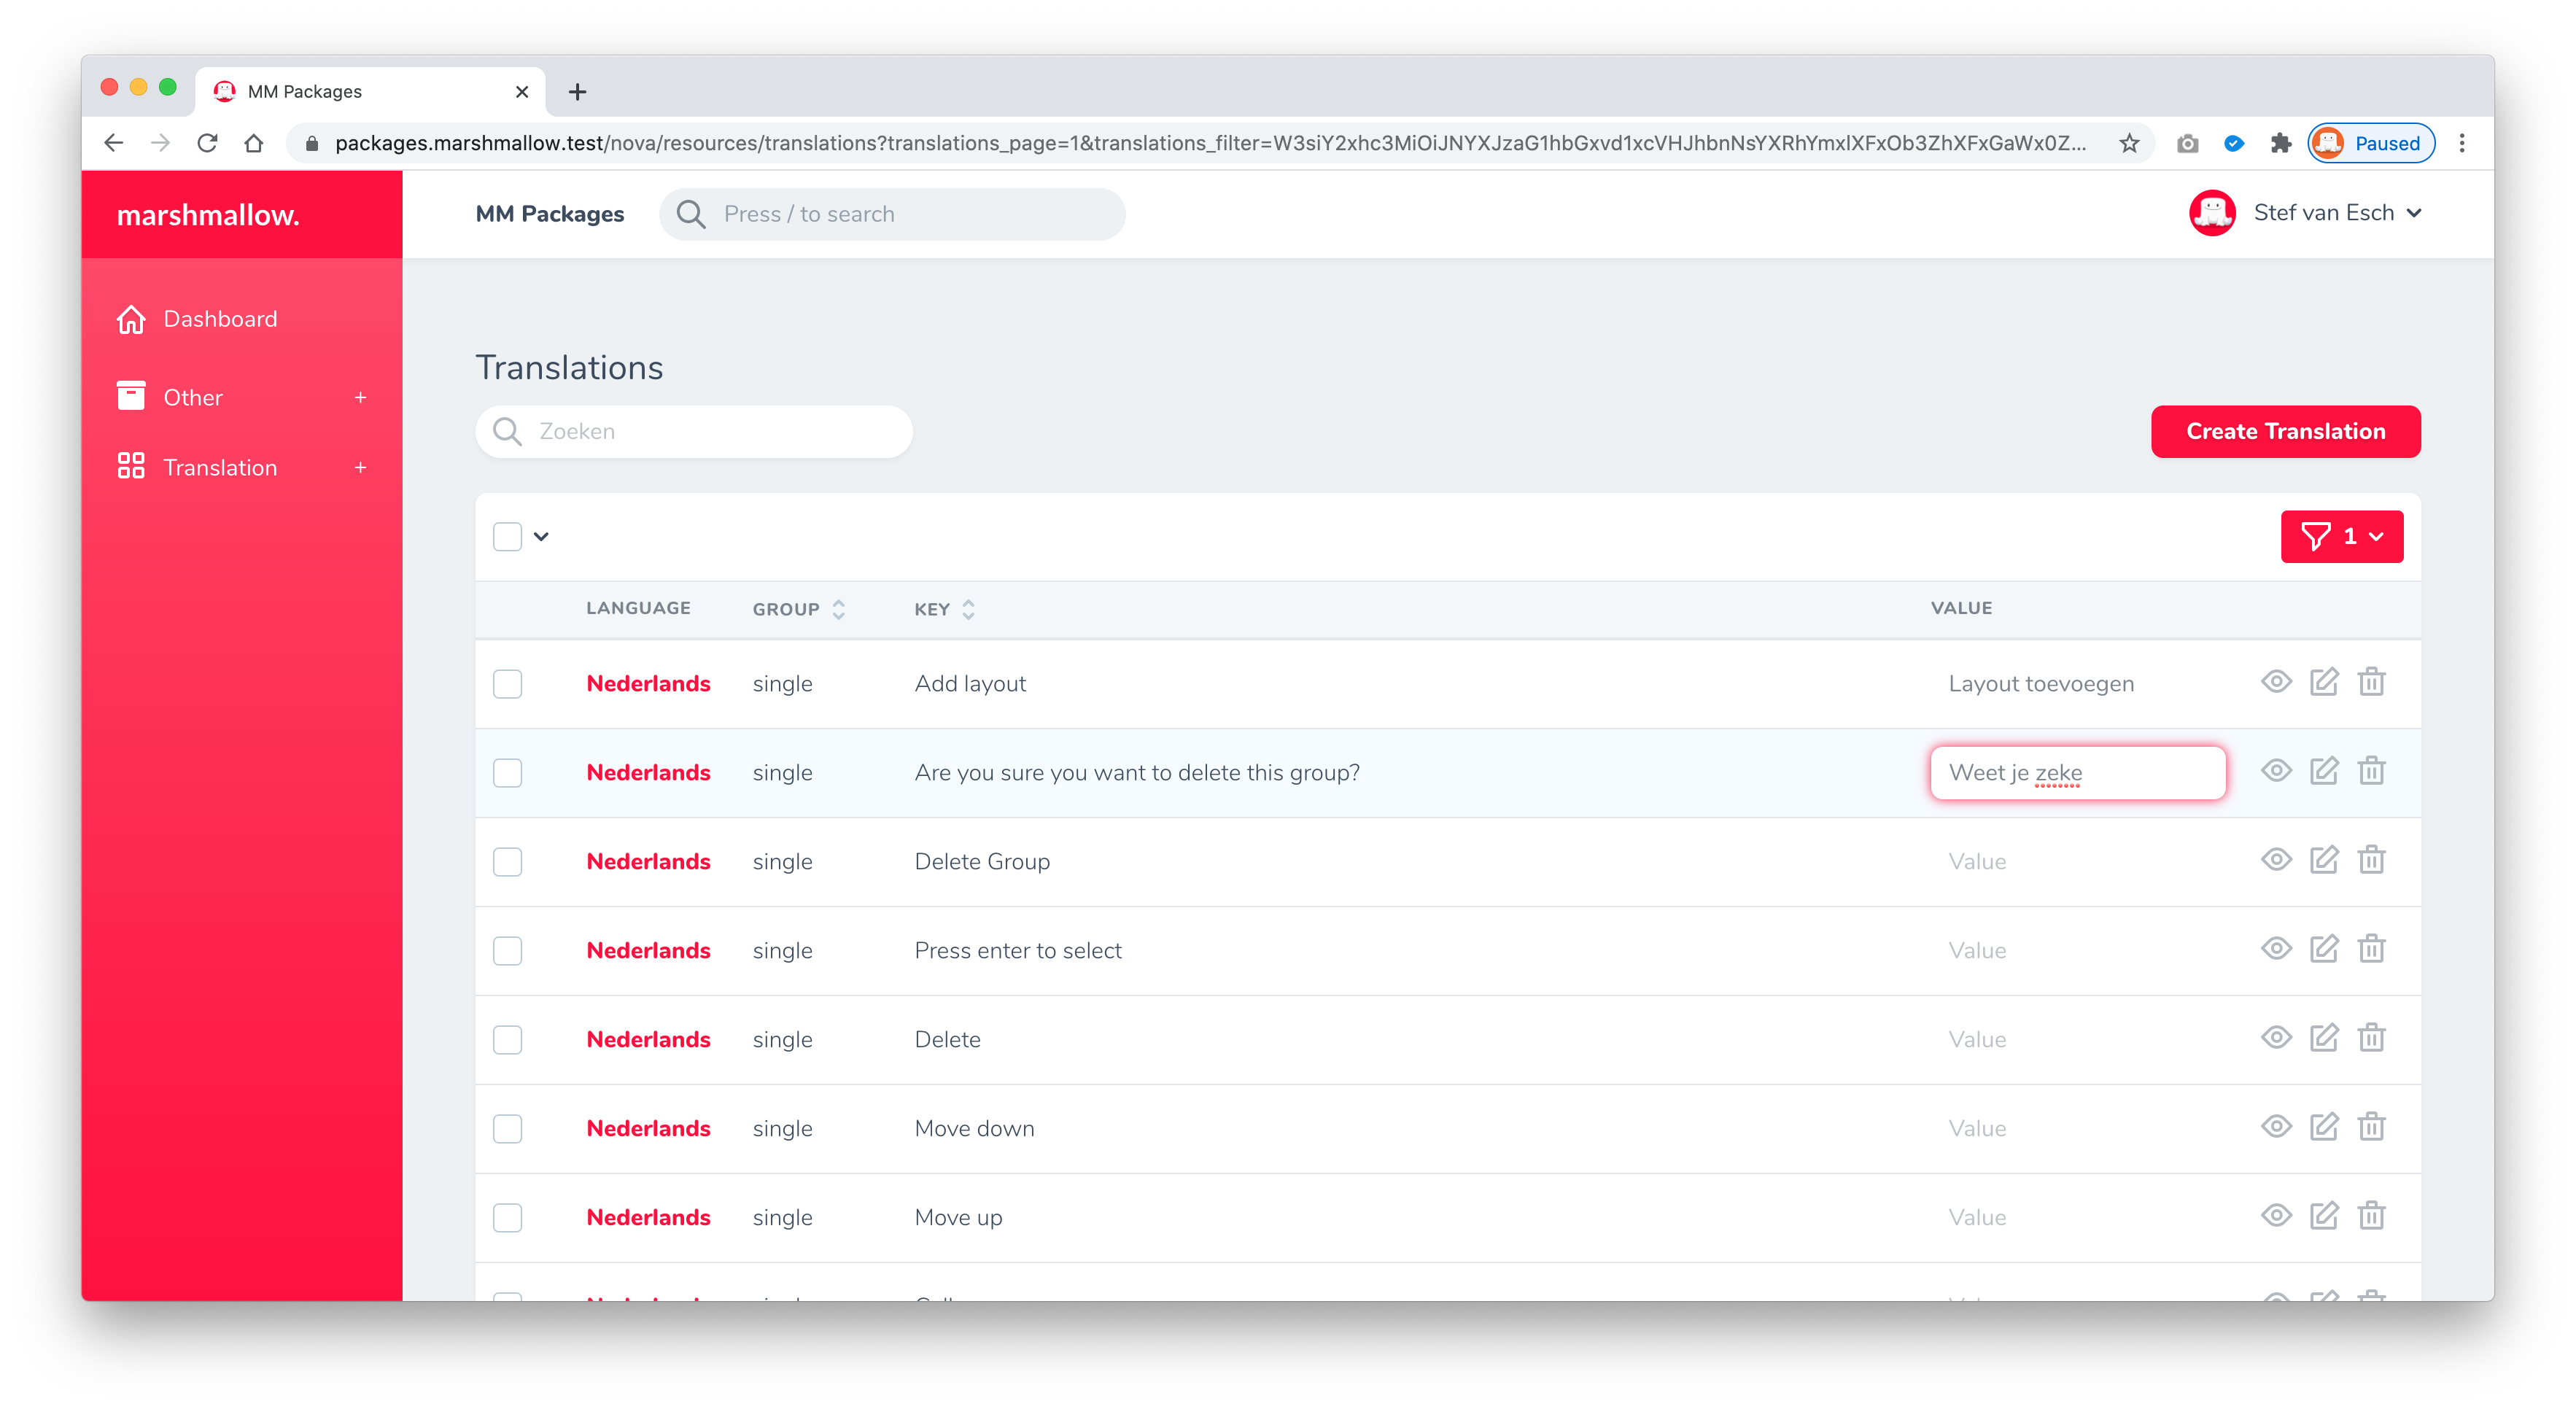Open the browser extensions puzzle icon
This screenshot has width=2576, height=1409.
2280,143
